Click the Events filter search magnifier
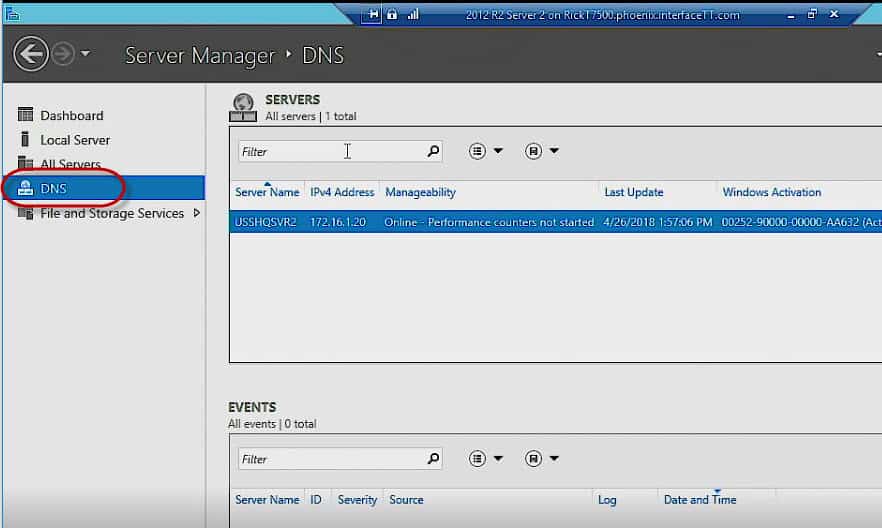 coord(433,459)
